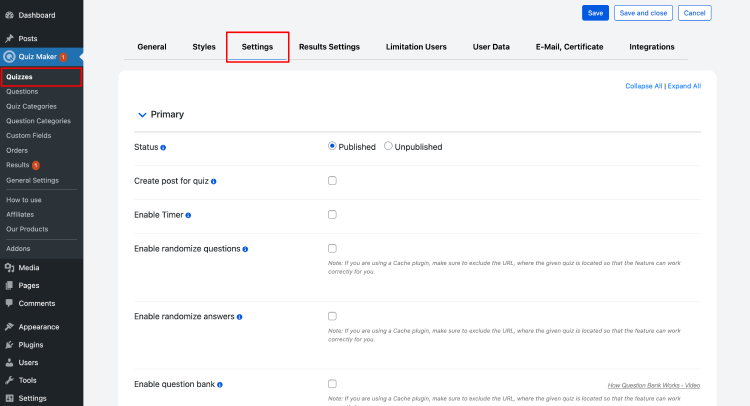Click the Plugins icon in sidebar
This screenshot has height=406, width=750.
(x=9, y=345)
